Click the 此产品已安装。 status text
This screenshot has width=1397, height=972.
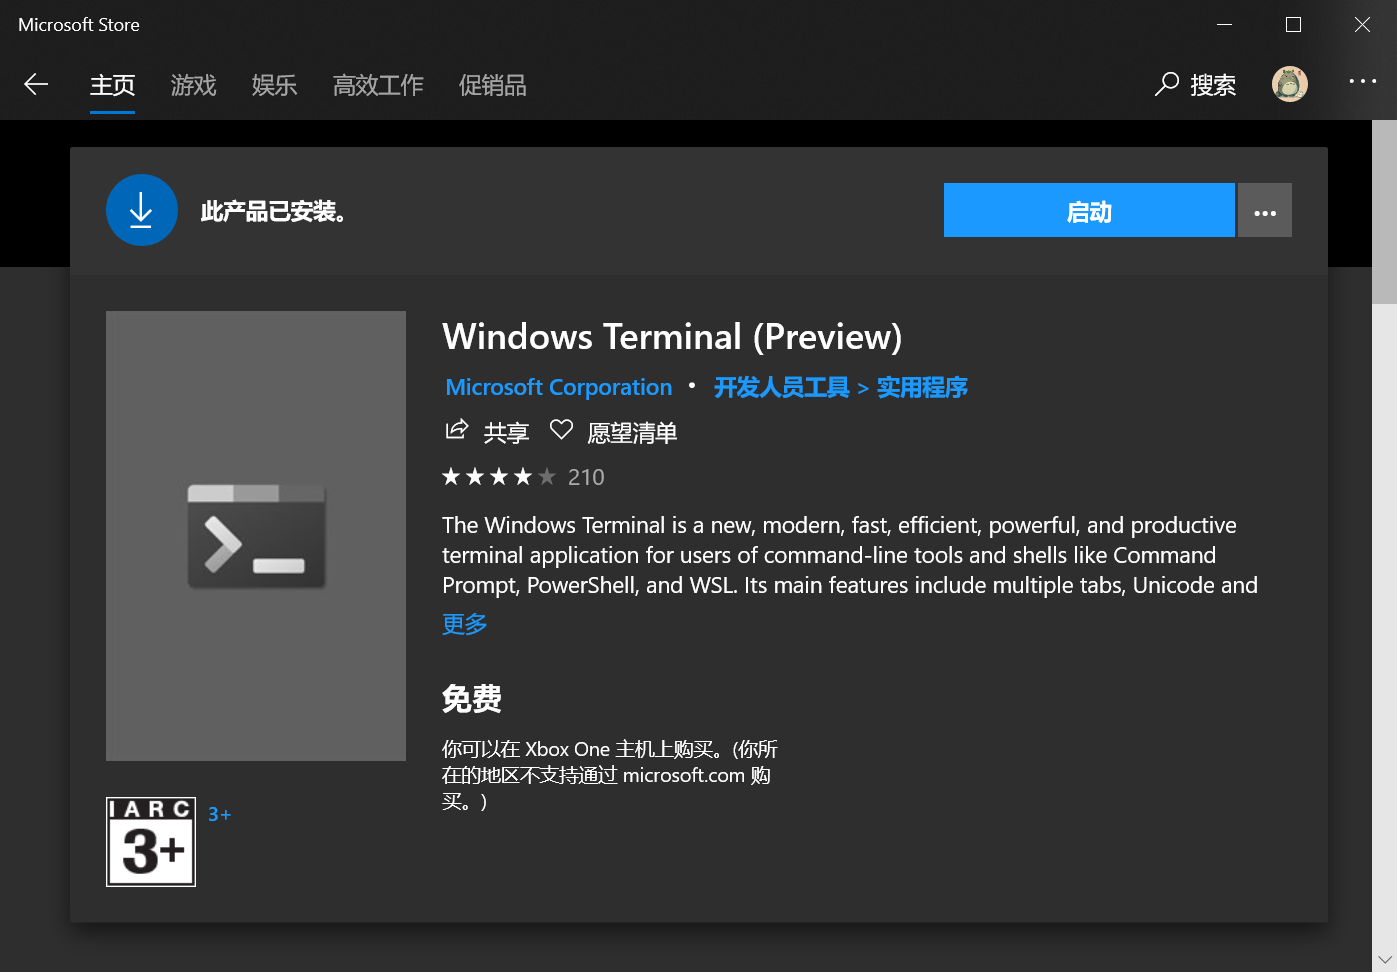274,211
